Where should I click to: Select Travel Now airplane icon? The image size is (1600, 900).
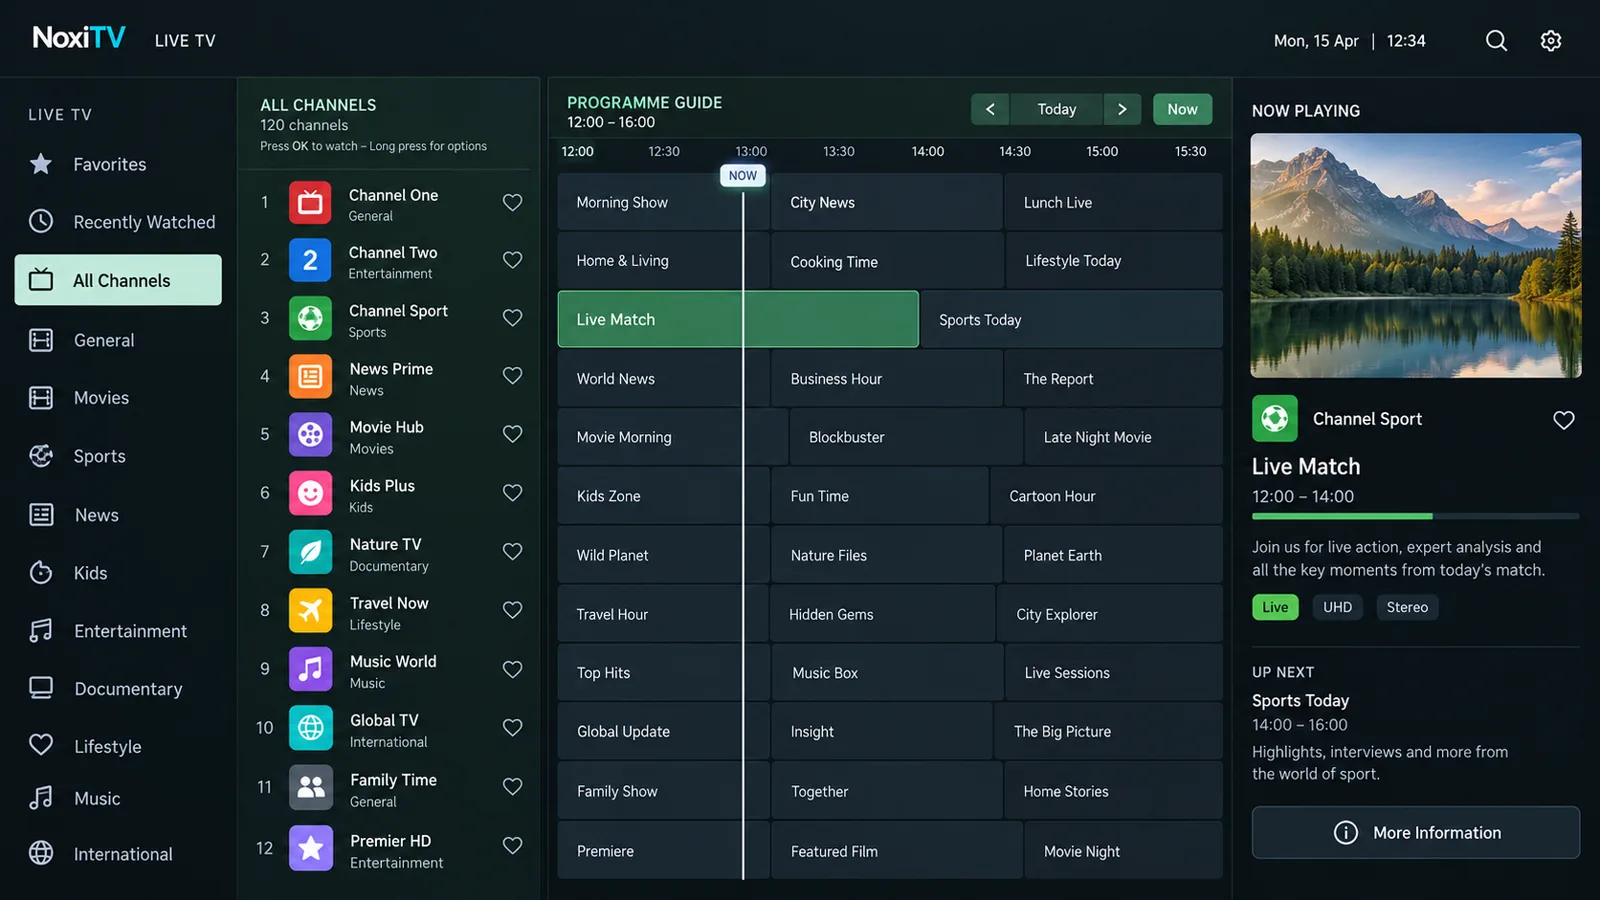(x=311, y=610)
